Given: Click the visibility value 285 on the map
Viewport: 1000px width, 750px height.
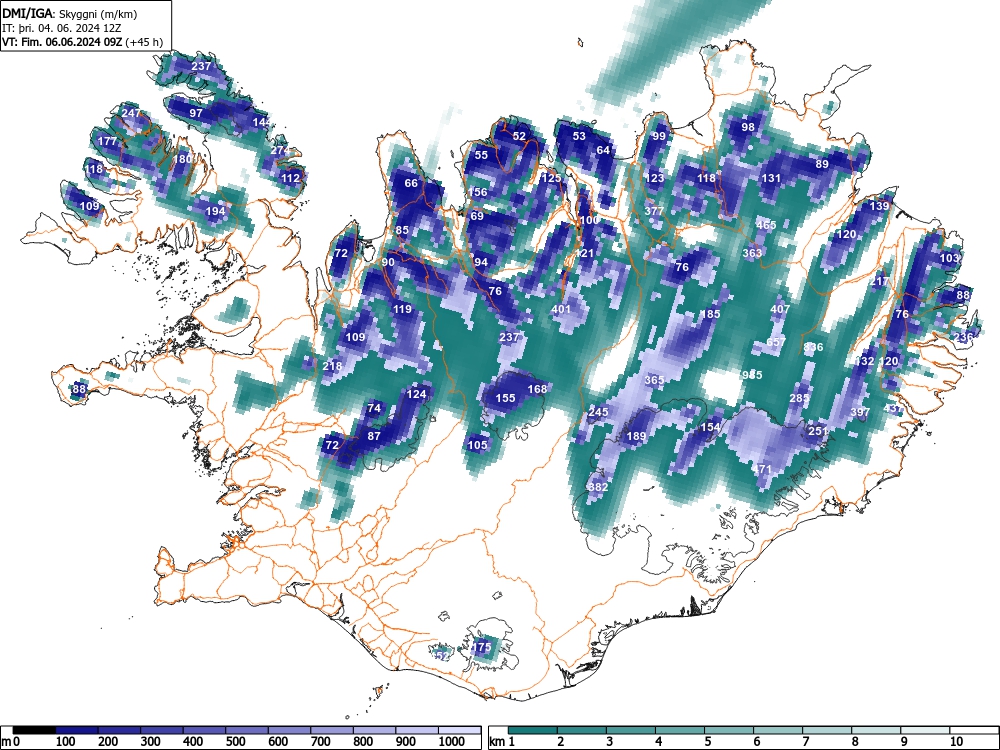Looking at the screenshot, I should (799, 398).
